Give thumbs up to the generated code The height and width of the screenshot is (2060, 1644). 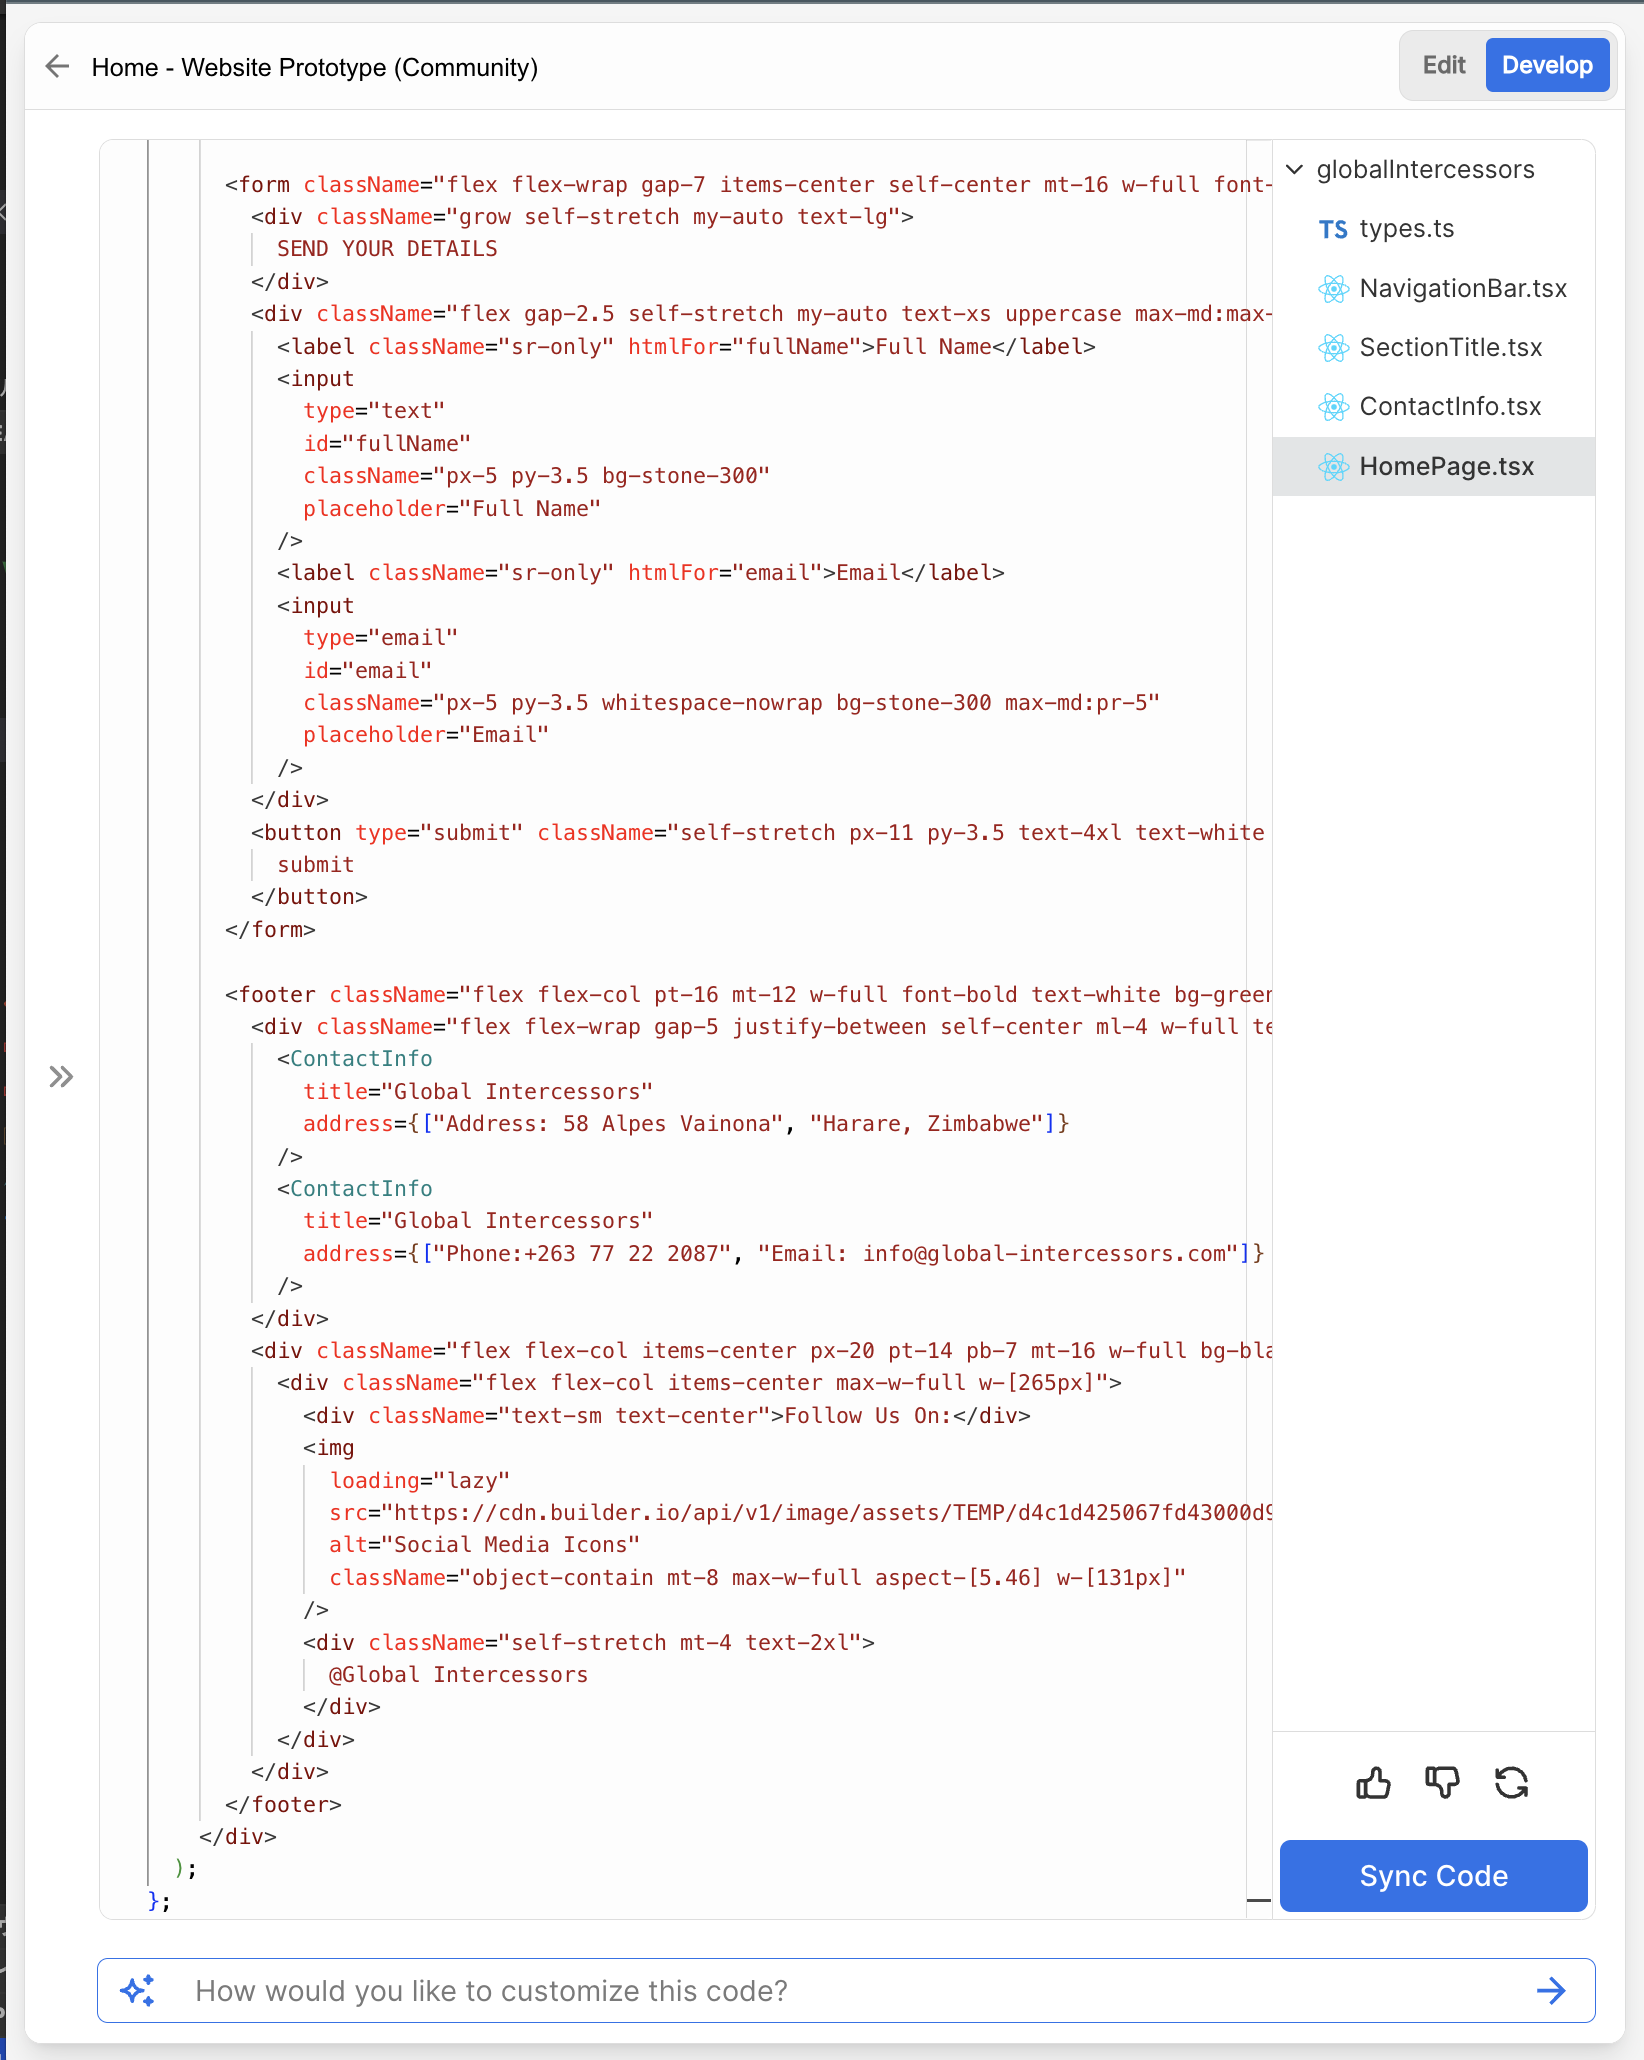pyautogui.click(x=1374, y=1783)
